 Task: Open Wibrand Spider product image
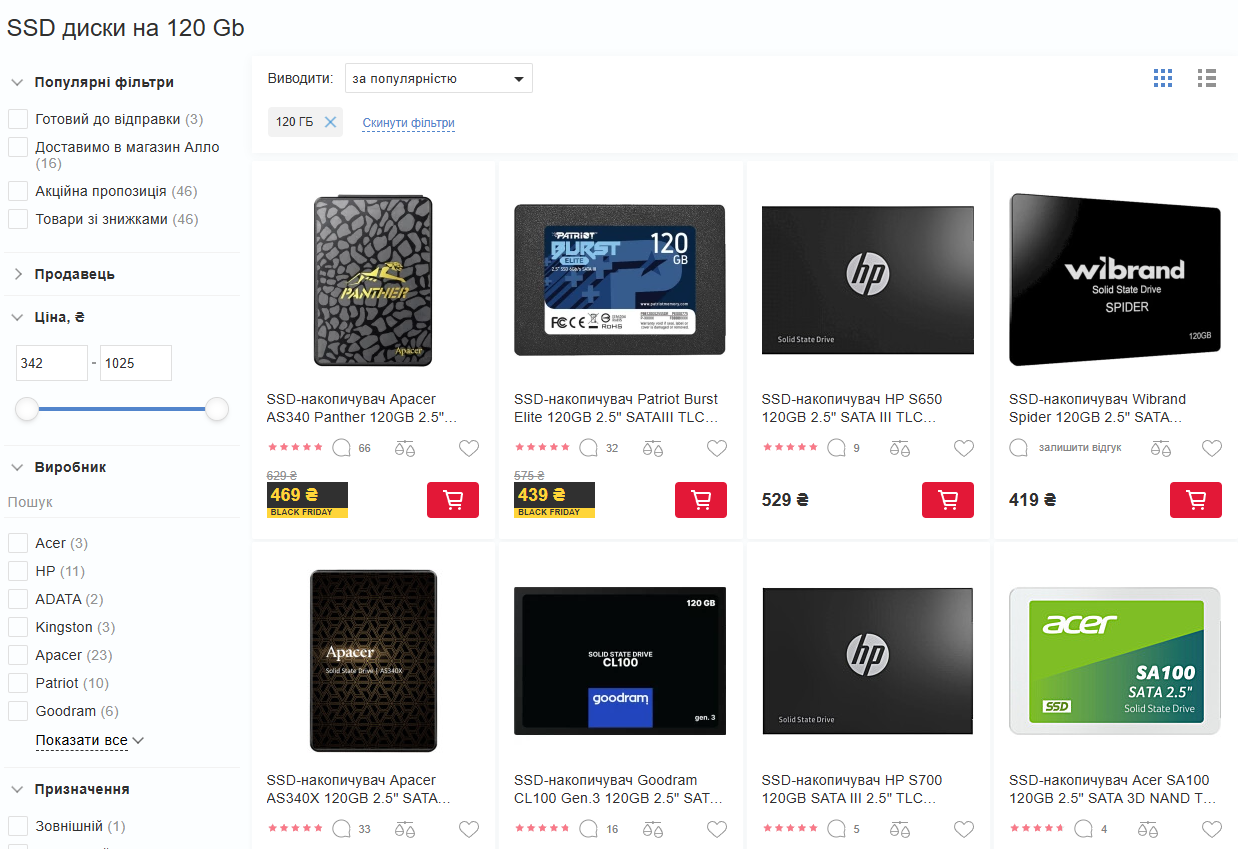1115,279
